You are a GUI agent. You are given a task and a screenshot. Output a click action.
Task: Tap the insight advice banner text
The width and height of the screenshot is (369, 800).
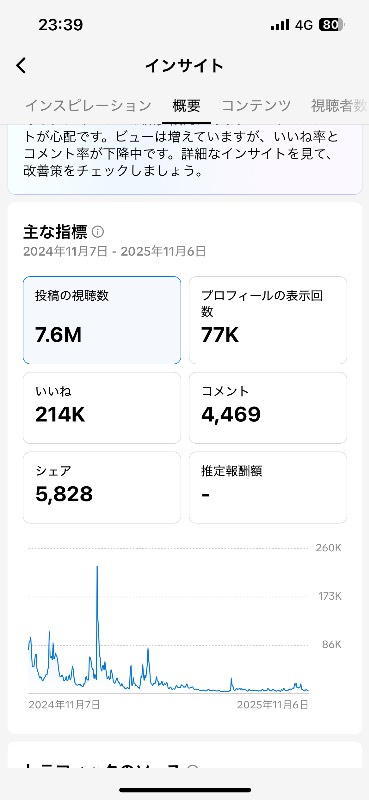tap(181, 154)
